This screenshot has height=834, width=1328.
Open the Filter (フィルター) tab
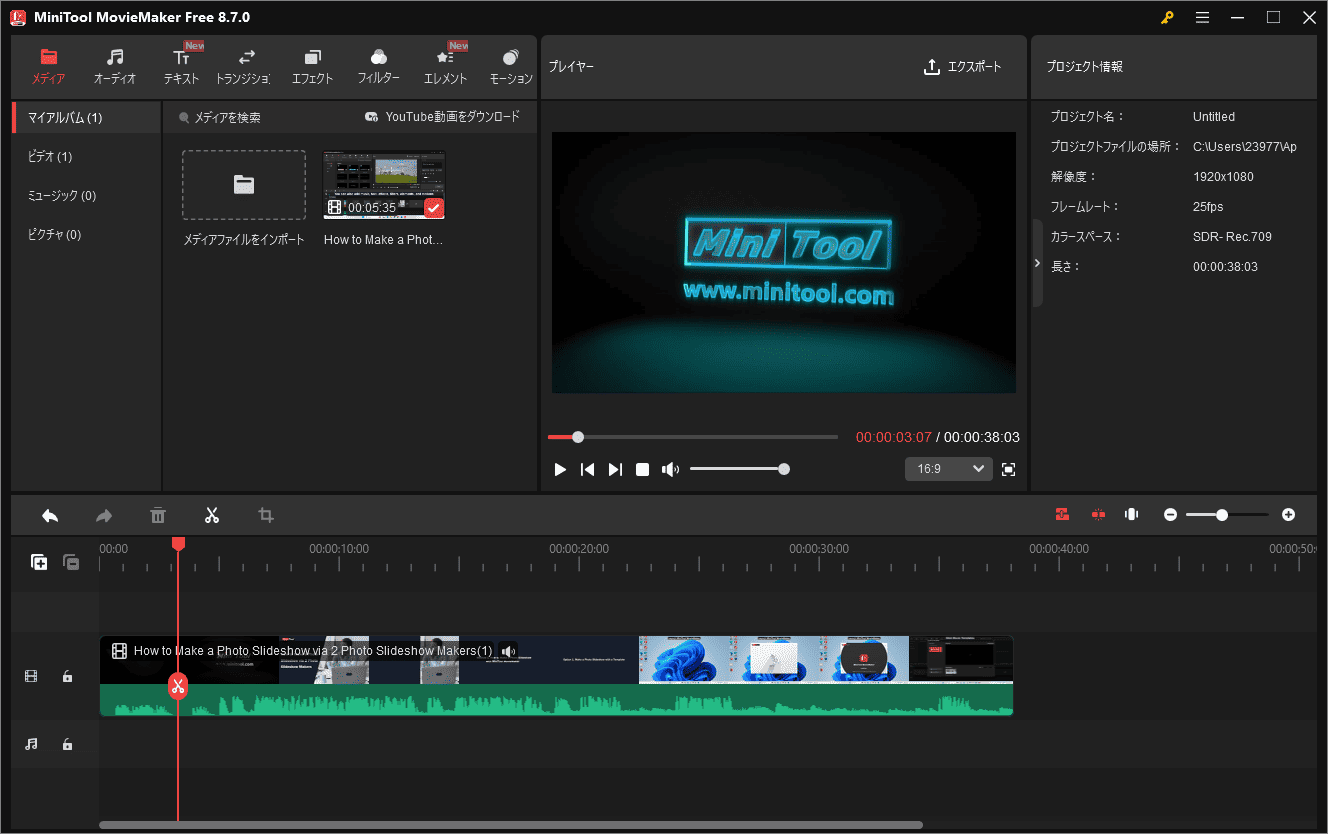point(378,66)
